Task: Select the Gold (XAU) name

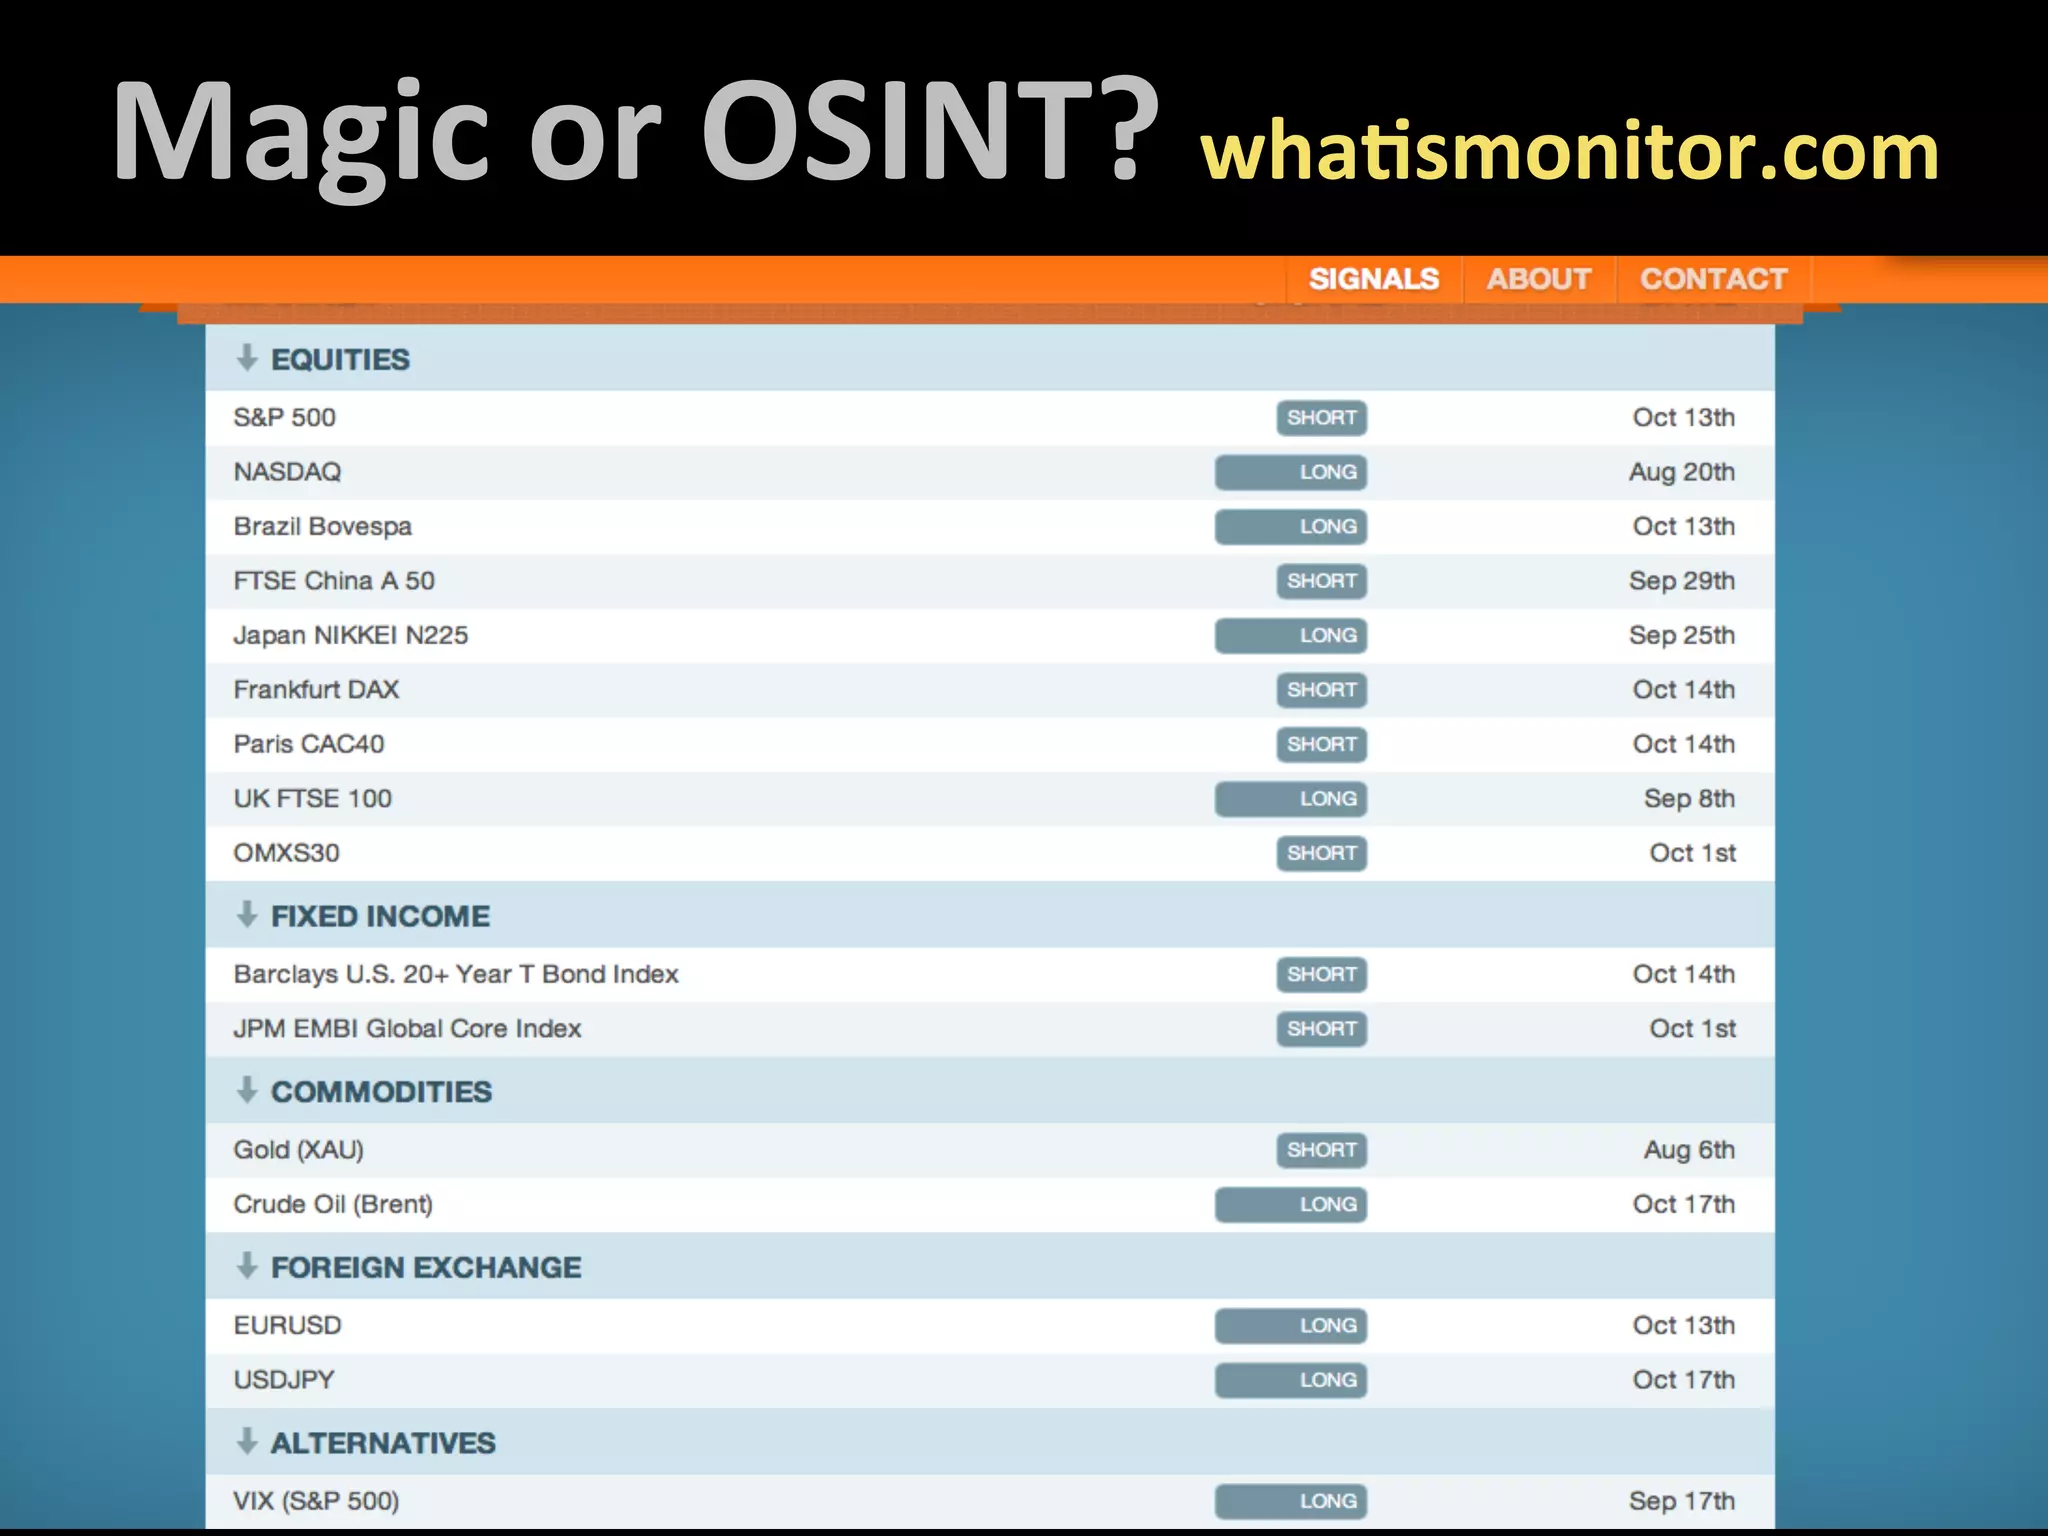Action: 299,1151
